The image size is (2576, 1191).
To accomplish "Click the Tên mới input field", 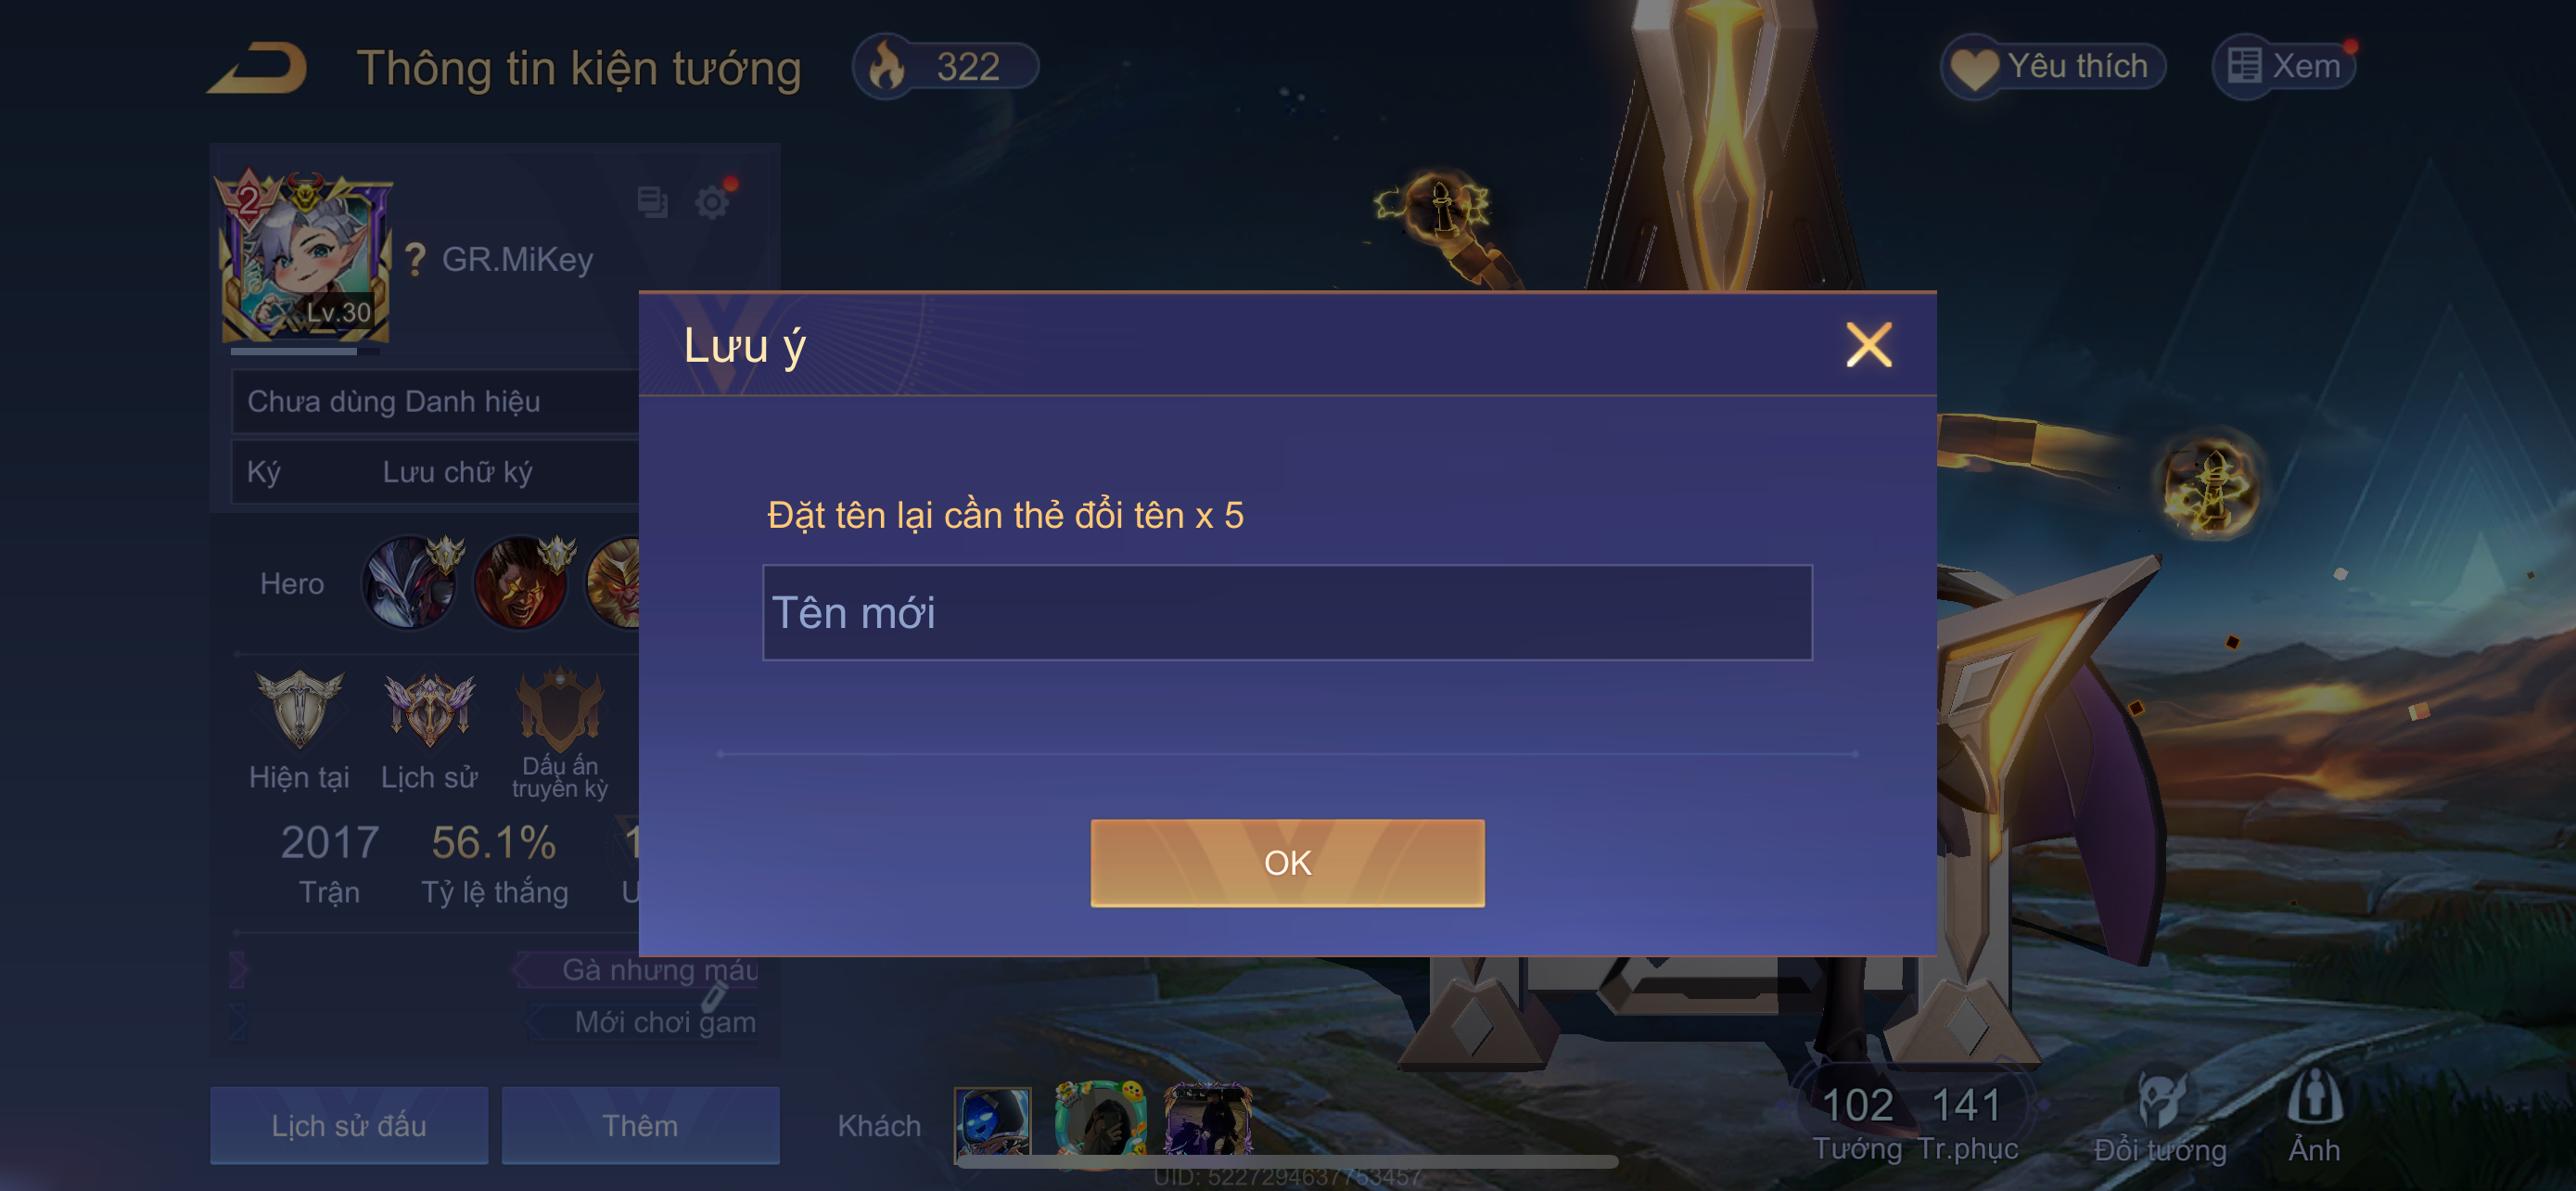I will point(1287,612).
